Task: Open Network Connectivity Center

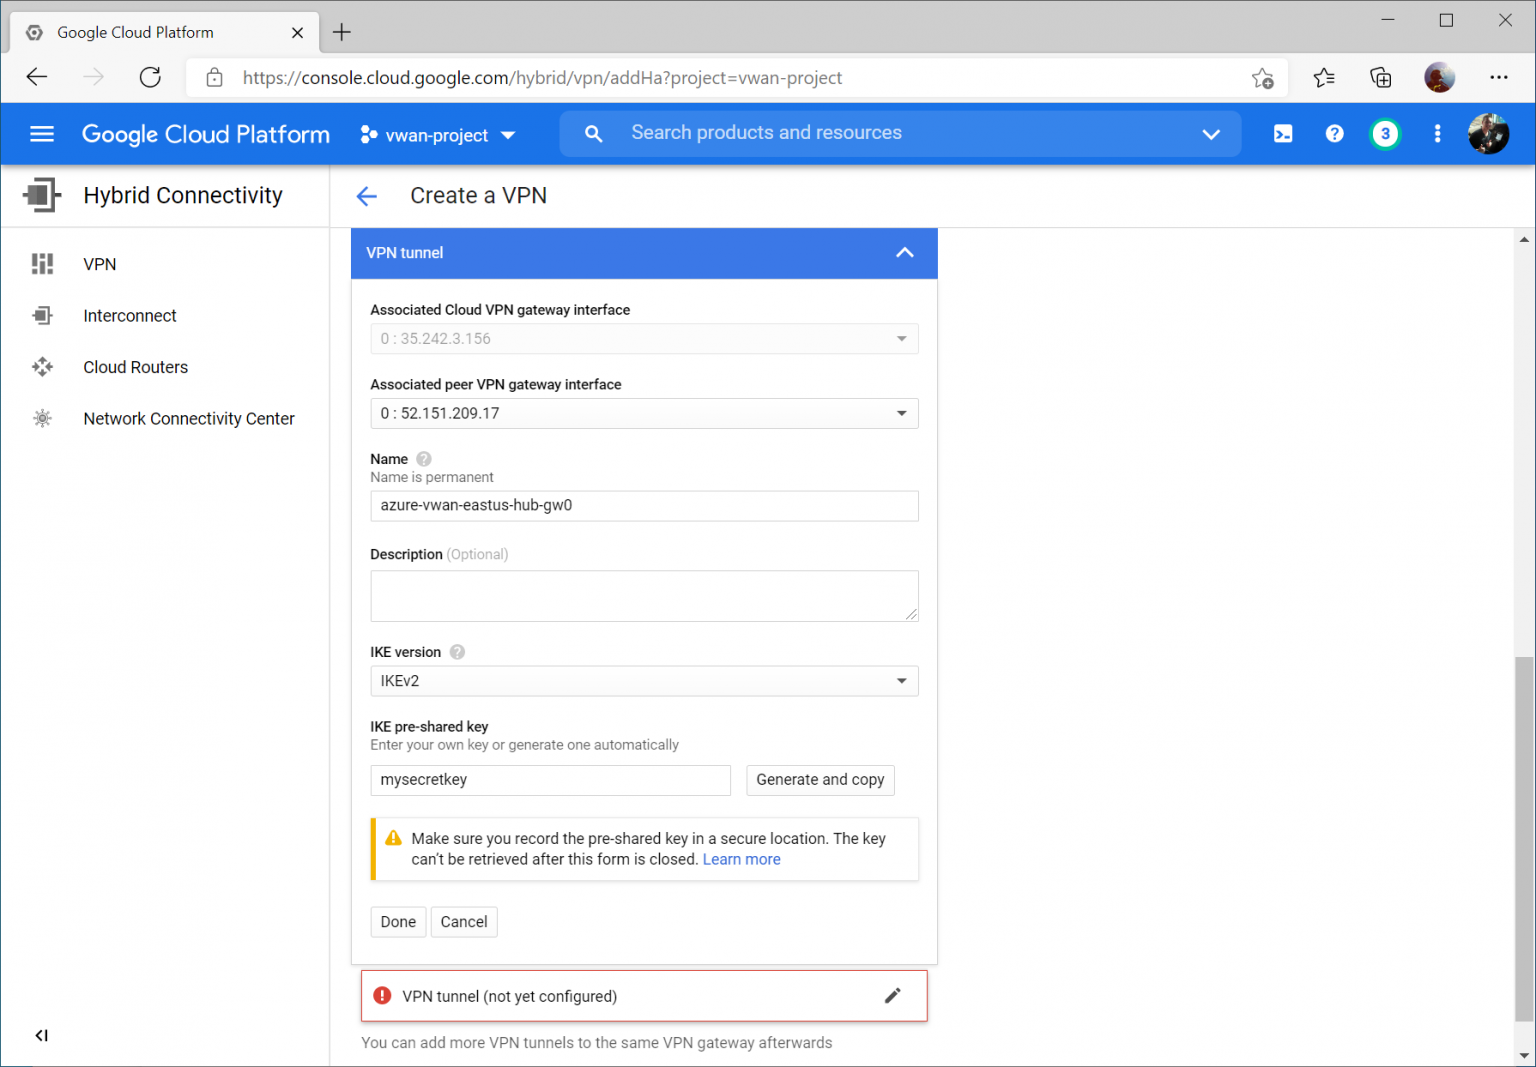Action: click(42, 418)
